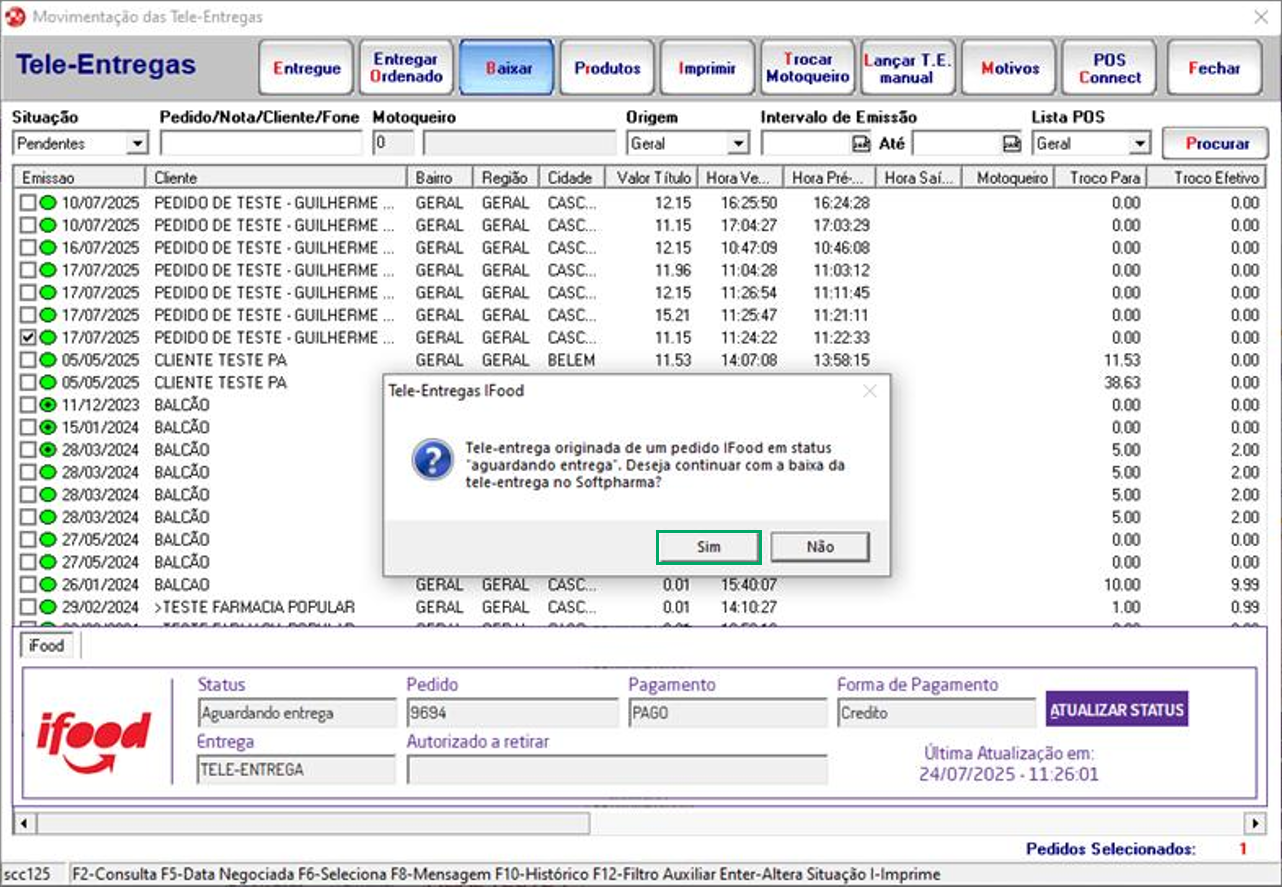Click the Entrega field showing TELE-ENTREGA
The height and width of the screenshot is (887, 1282).
point(297,770)
